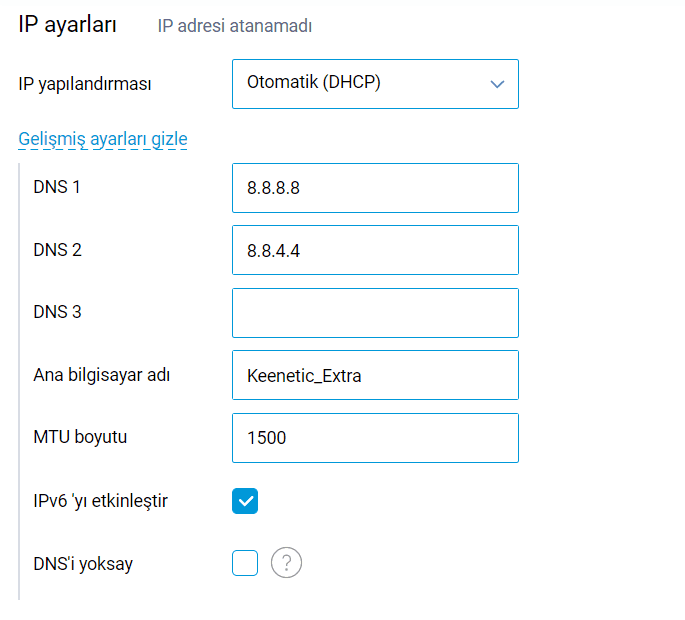Click inside the empty DNS 3 field
685x620 pixels.
375,313
